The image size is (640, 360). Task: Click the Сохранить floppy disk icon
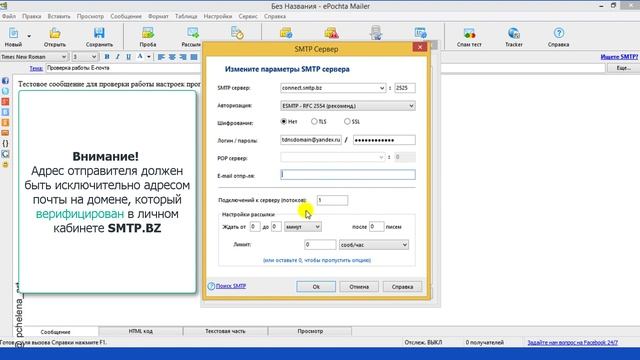(99, 33)
